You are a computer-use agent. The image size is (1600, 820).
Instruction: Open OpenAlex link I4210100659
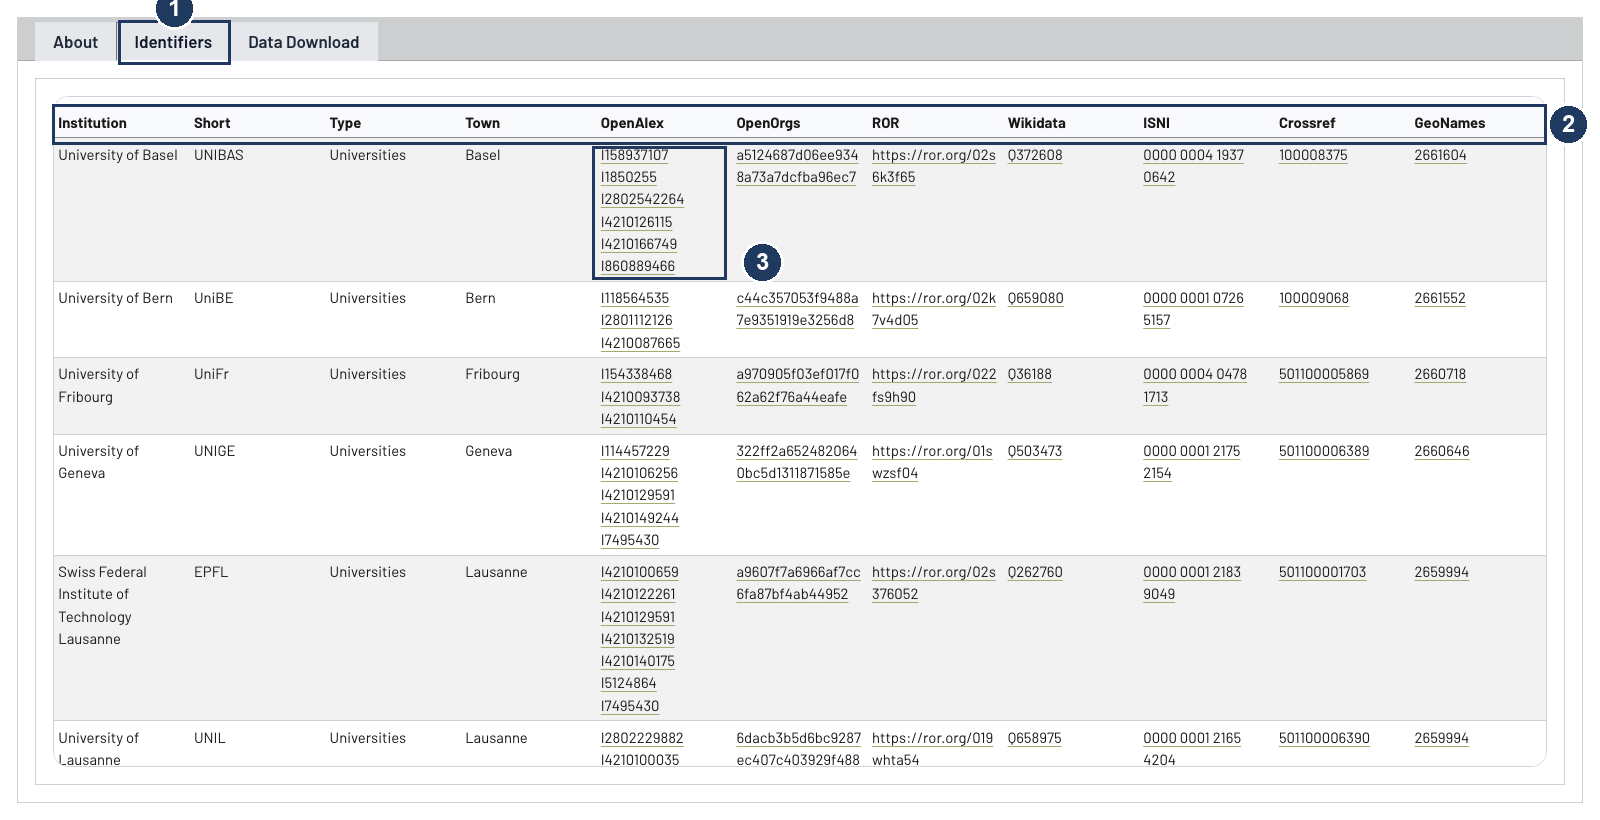point(639,572)
